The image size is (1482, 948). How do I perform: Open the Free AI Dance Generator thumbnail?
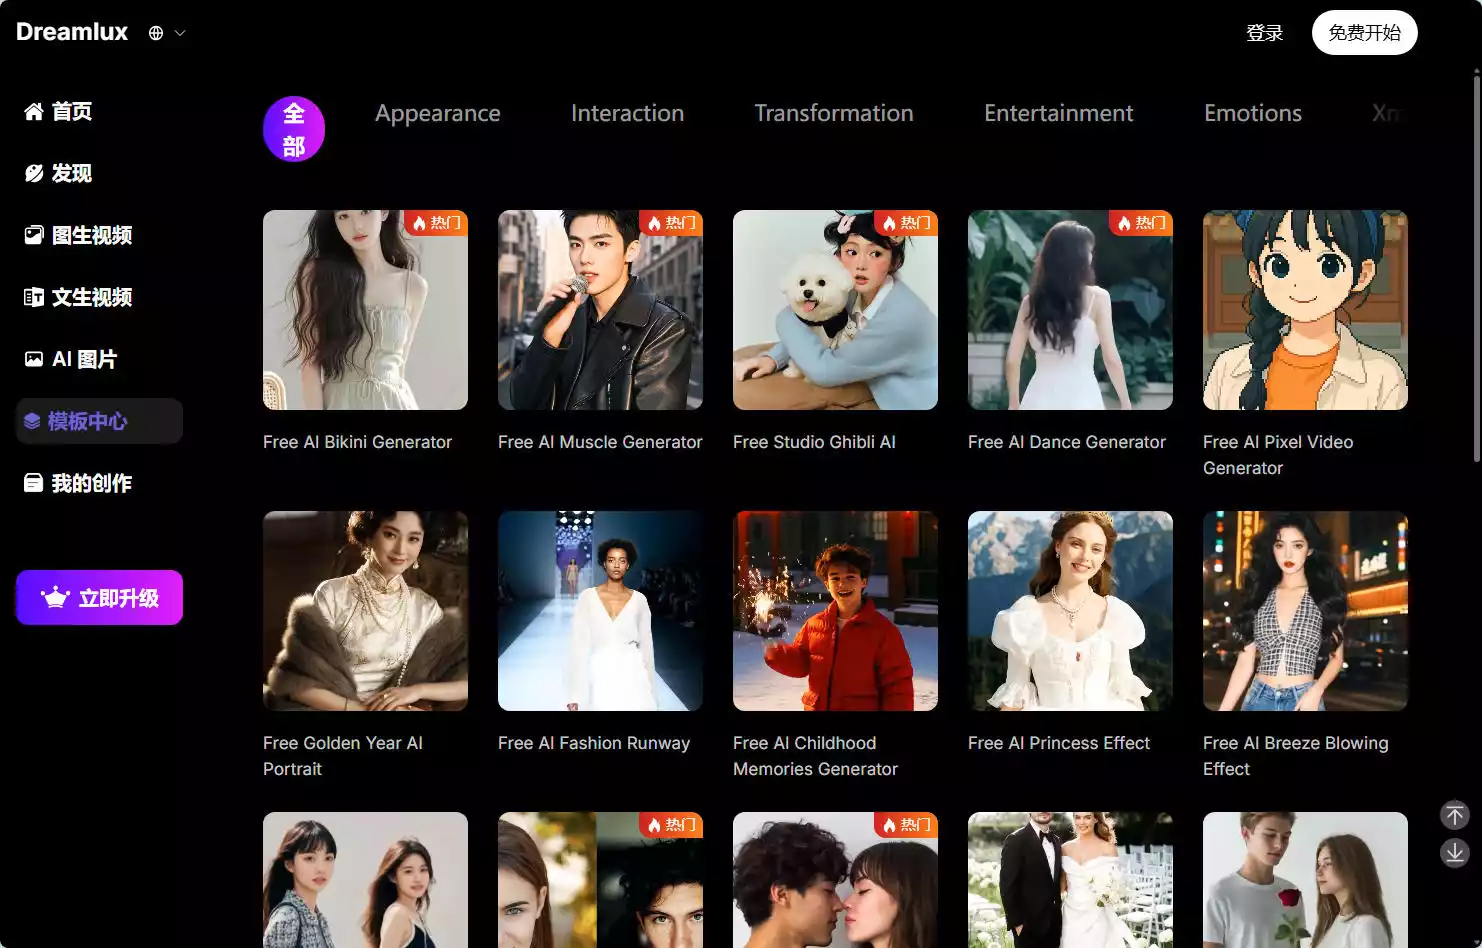[x=1070, y=310]
